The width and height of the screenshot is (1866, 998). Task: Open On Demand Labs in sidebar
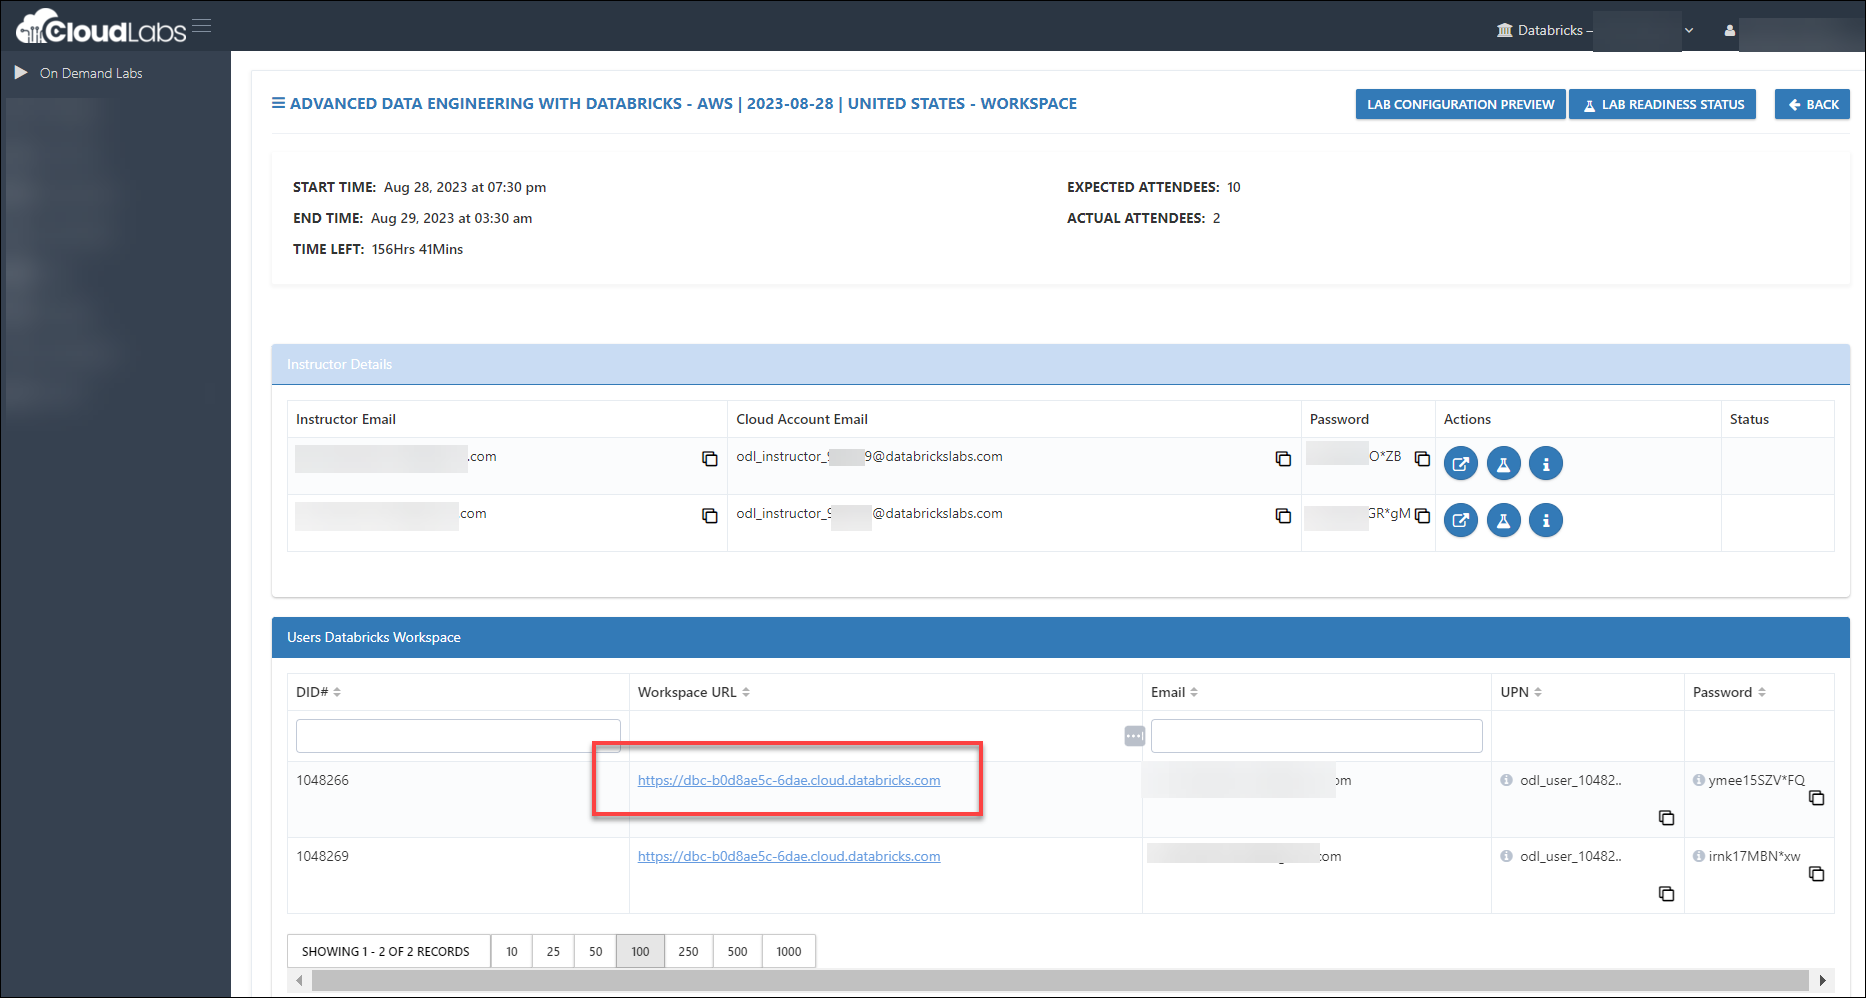pyautogui.click(x=91, y=73)
